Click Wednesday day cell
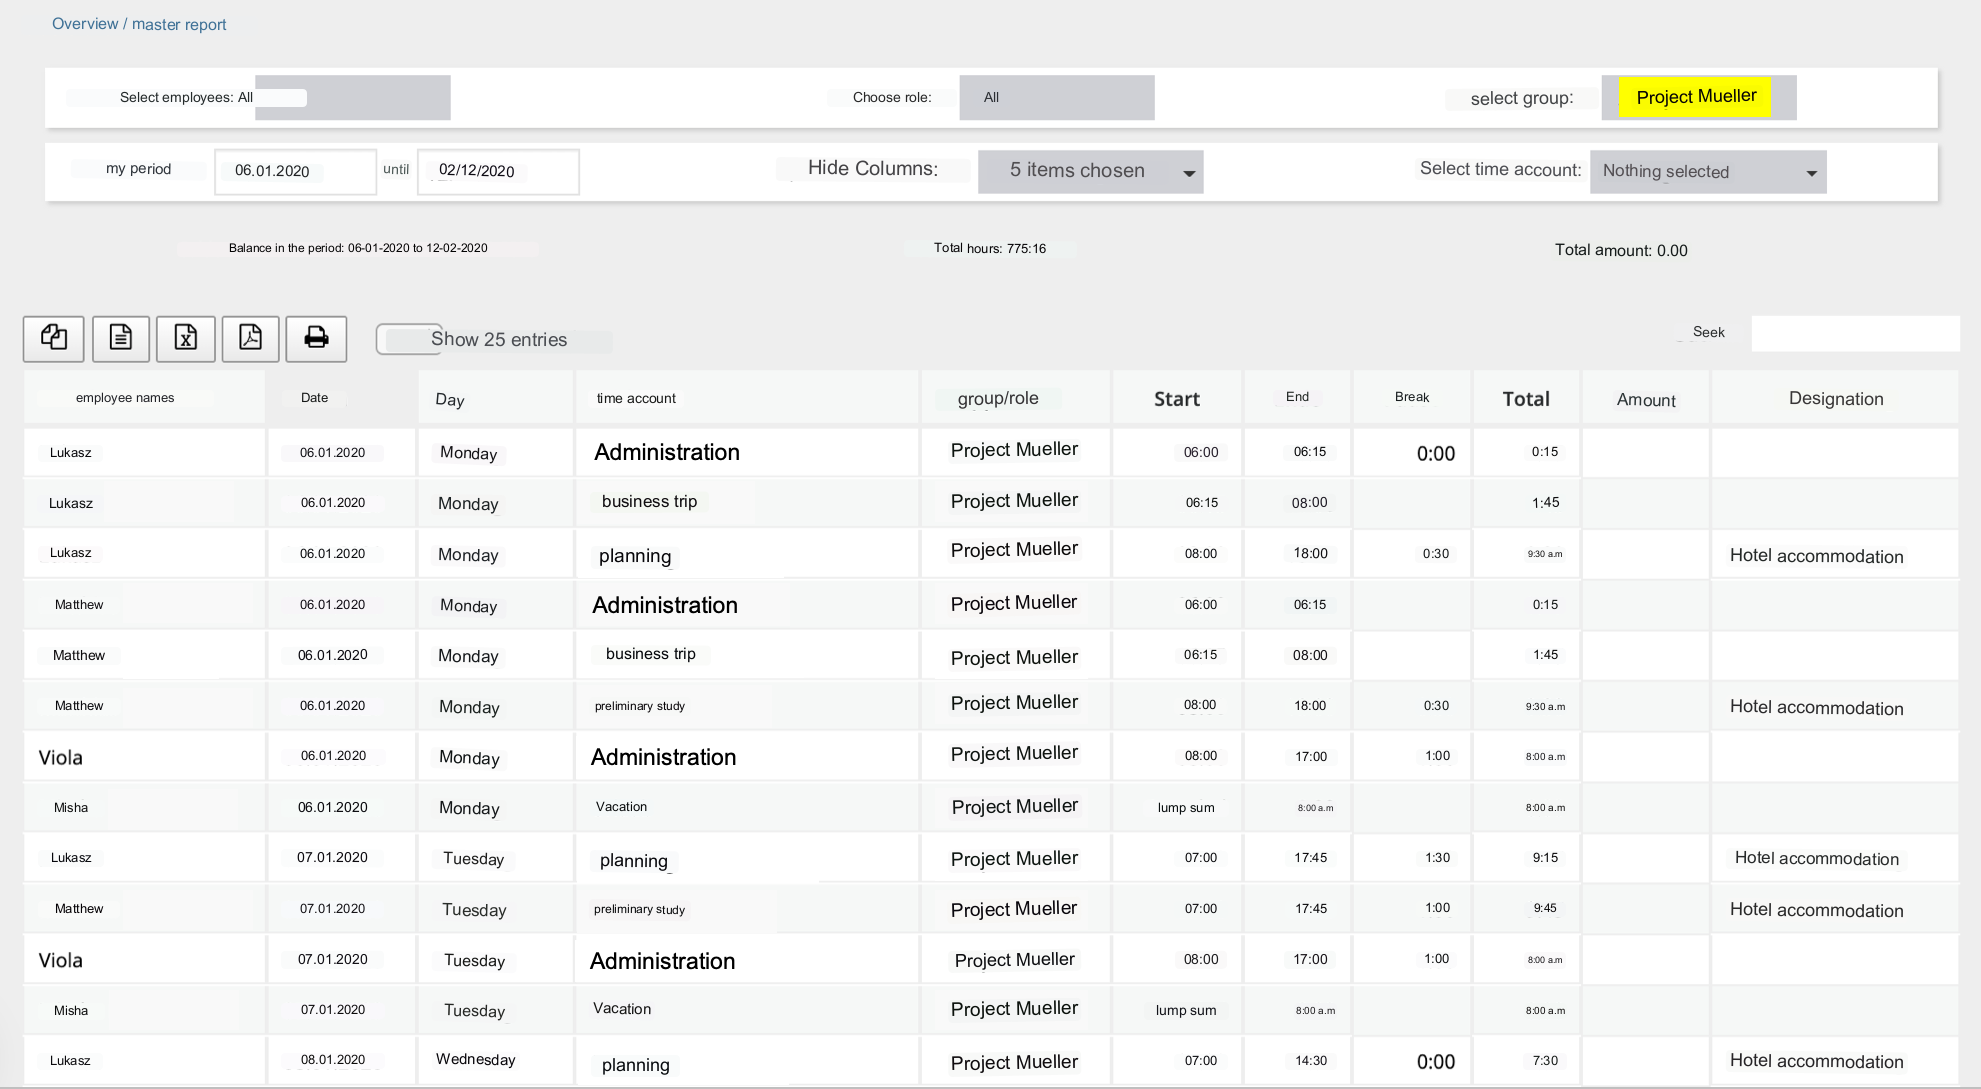Screen dimensions: 1981x1089 point(476,1059)
